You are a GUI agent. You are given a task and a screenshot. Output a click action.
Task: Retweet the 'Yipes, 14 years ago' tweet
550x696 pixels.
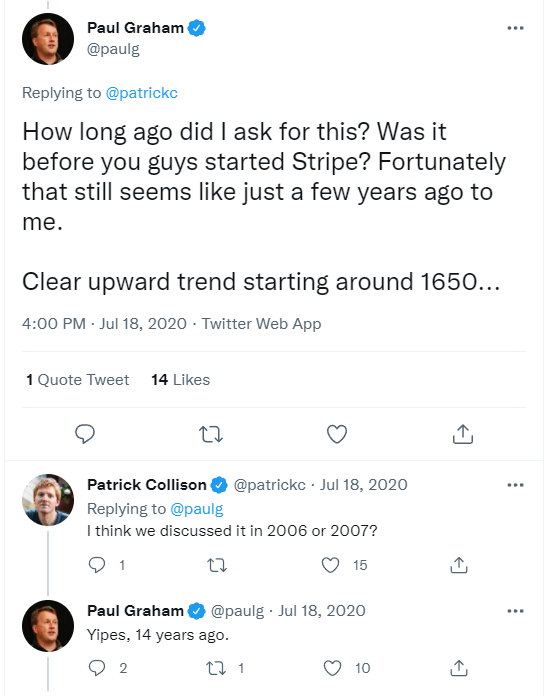coord(217,668)
